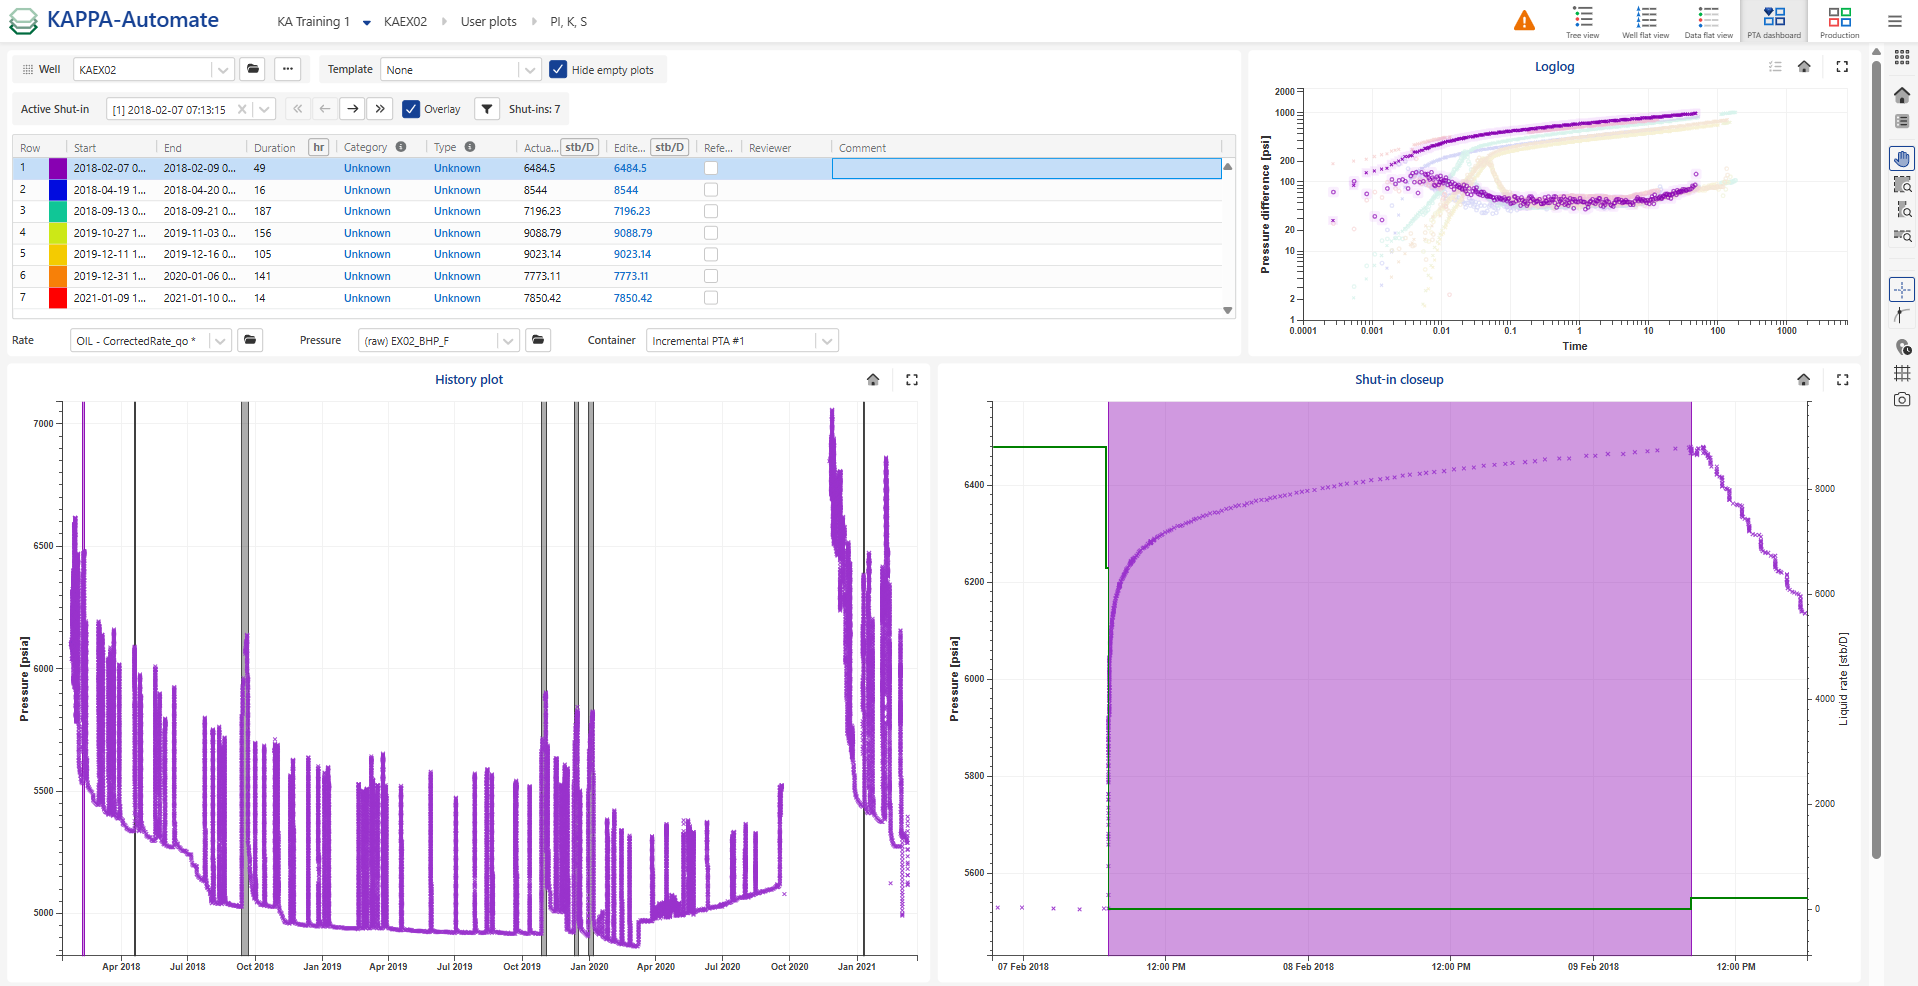Switch to Well flat view
Viewport: 1918px width, 986px height.
pos(1645,21)
